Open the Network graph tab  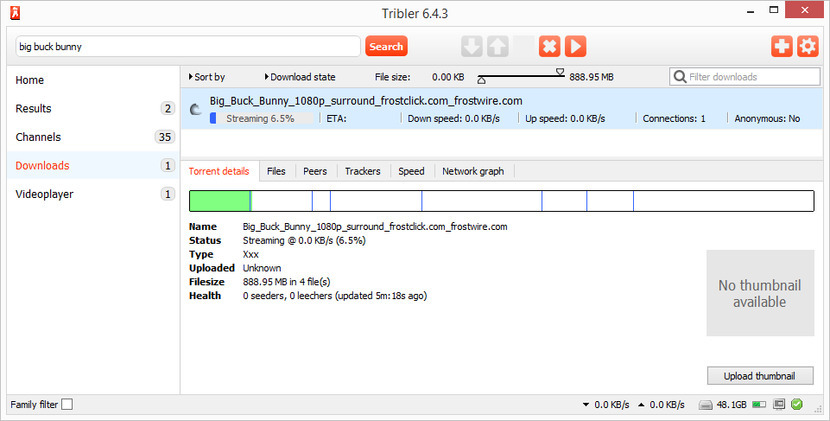tap(473, 171)
